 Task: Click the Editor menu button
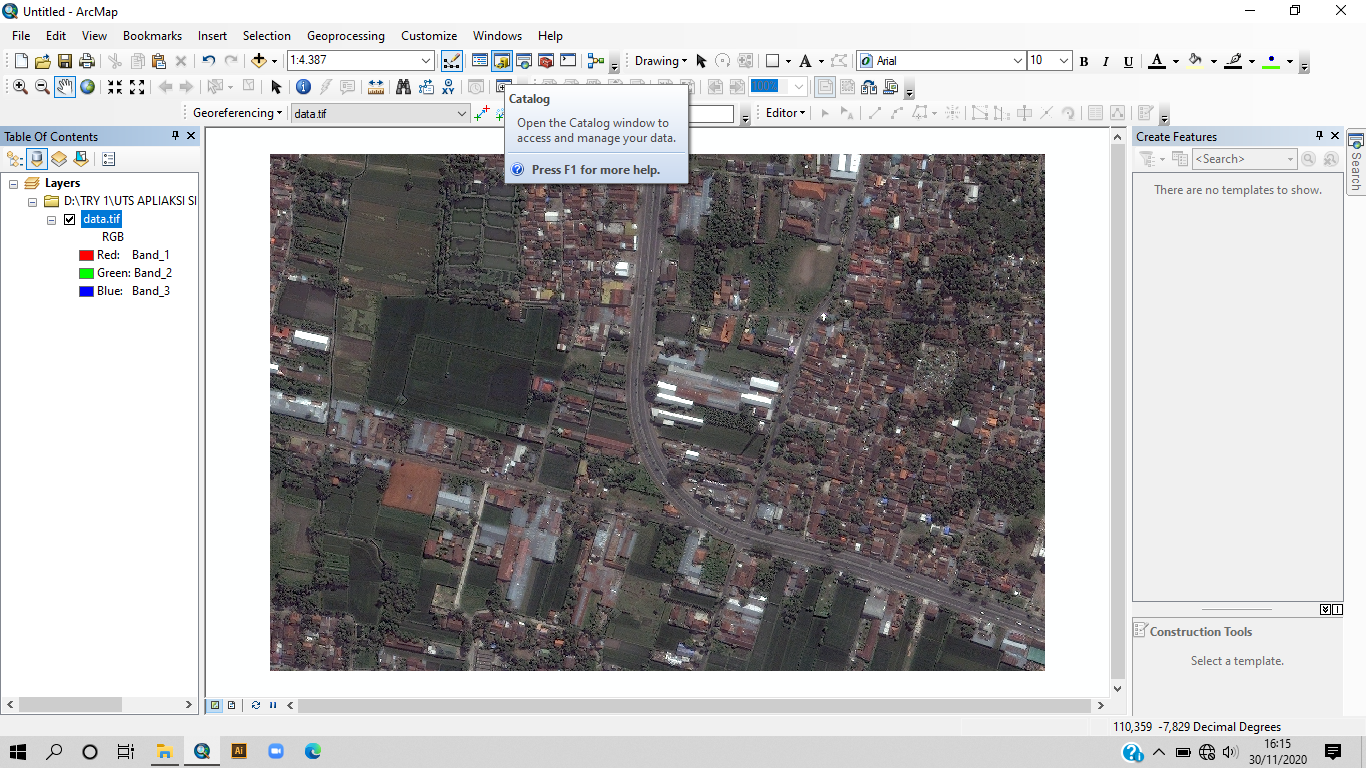pyautogui.click(x=786, y=113)
